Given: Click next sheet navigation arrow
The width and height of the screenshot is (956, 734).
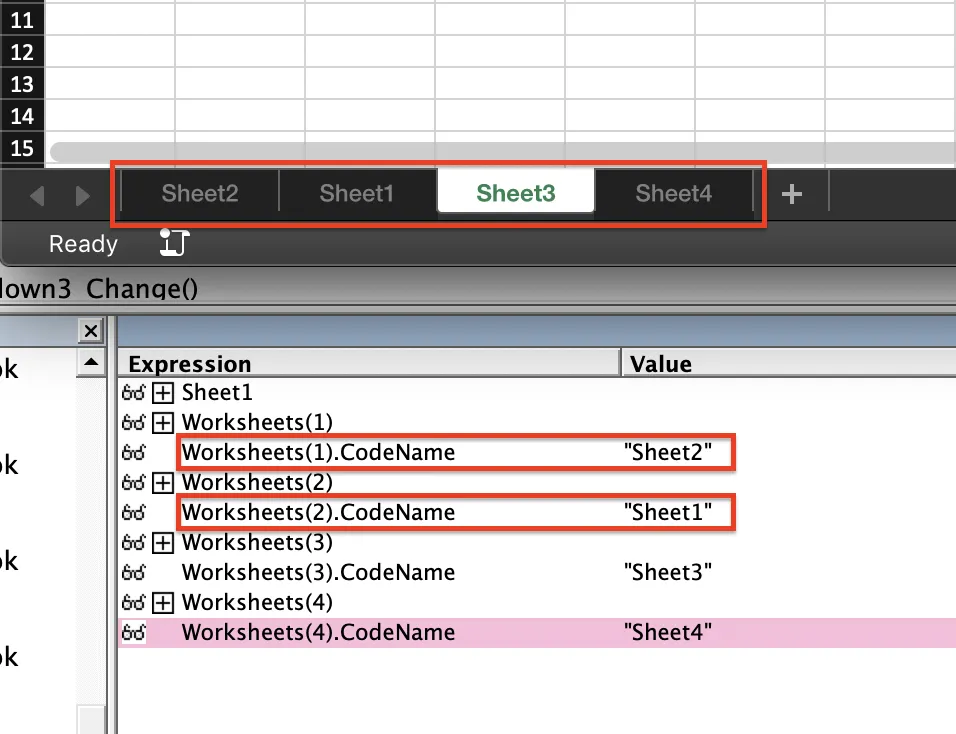Looking at the screenshot, I should [x=82, y=196].
